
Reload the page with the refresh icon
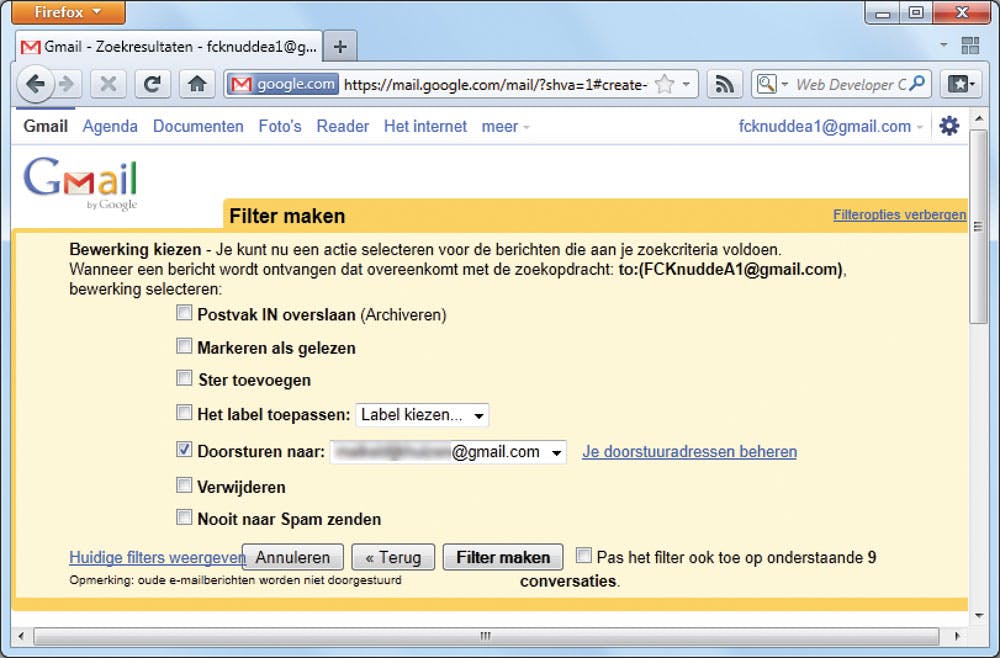pos(152,84)
